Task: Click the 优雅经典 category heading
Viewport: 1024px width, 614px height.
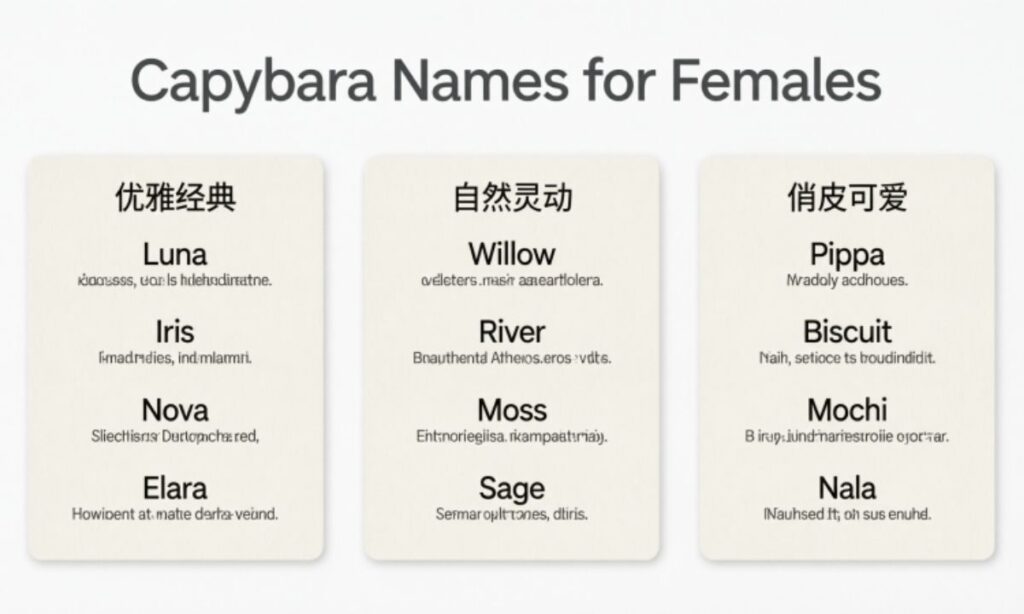Action: pyautogui.click(x=175, y=198)
